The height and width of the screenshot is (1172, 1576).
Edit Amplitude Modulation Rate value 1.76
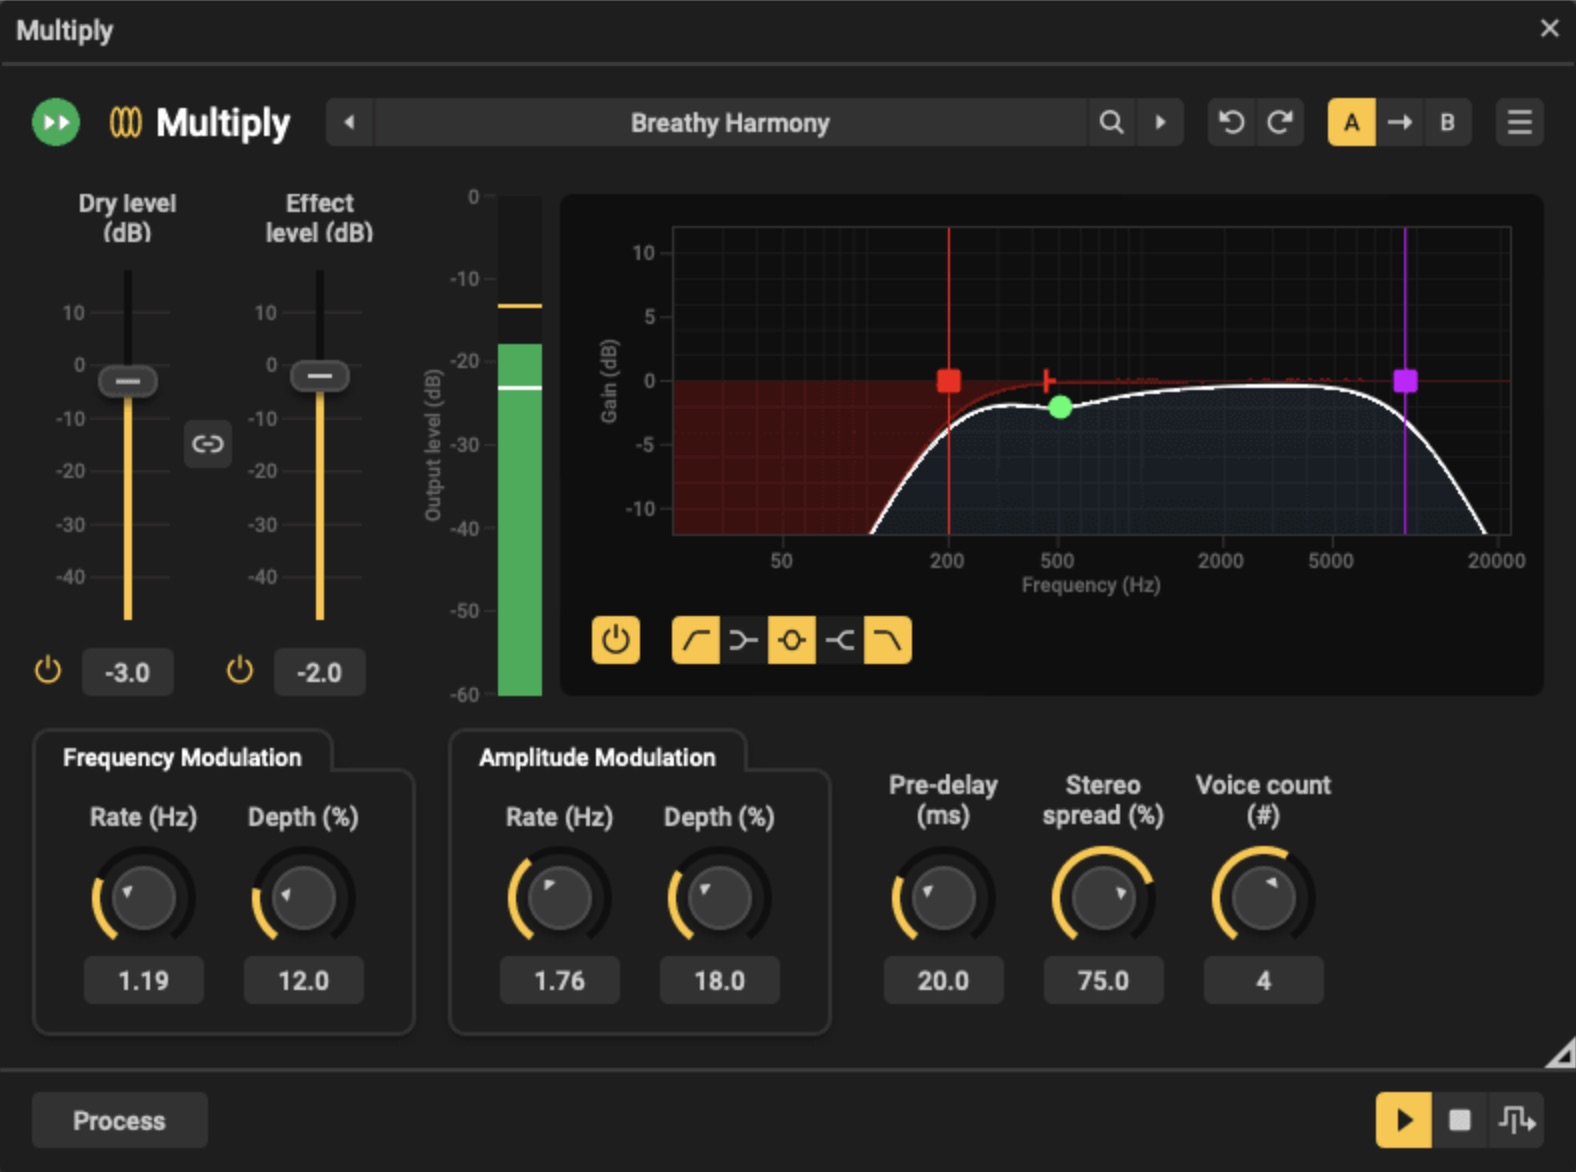pos(560,980)
